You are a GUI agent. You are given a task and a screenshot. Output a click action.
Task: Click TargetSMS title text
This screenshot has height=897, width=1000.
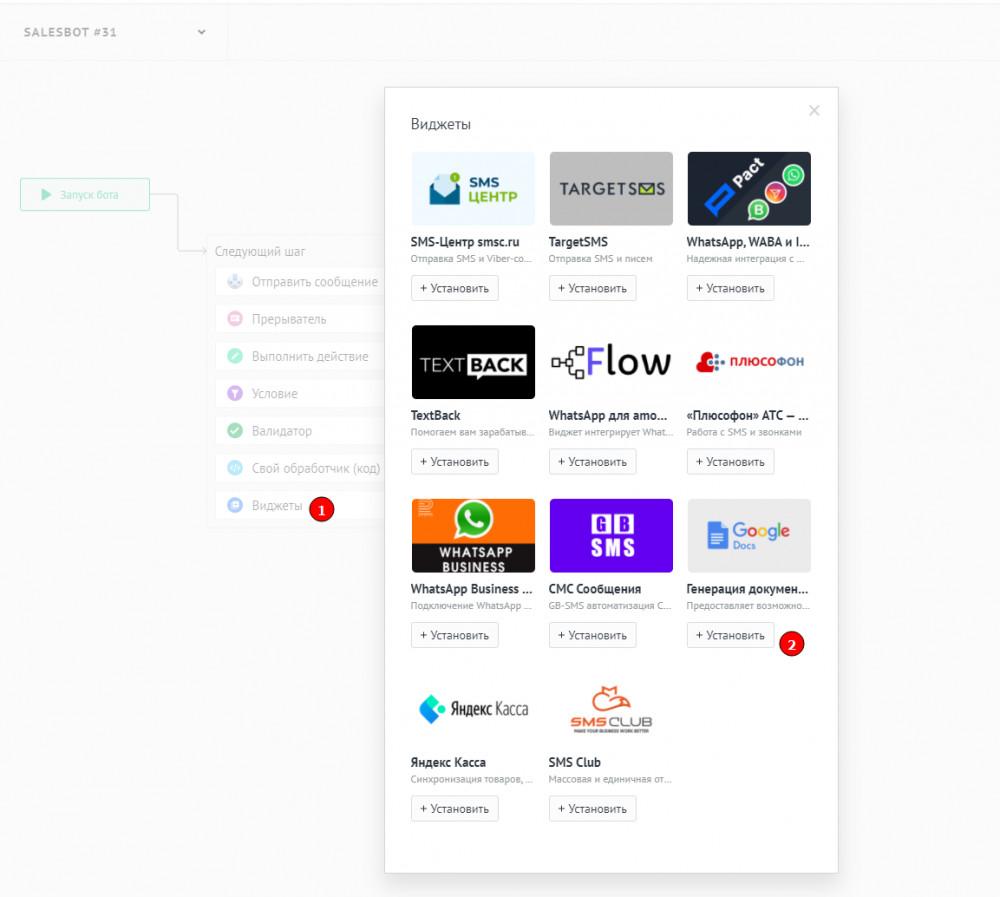coord(578,242)
